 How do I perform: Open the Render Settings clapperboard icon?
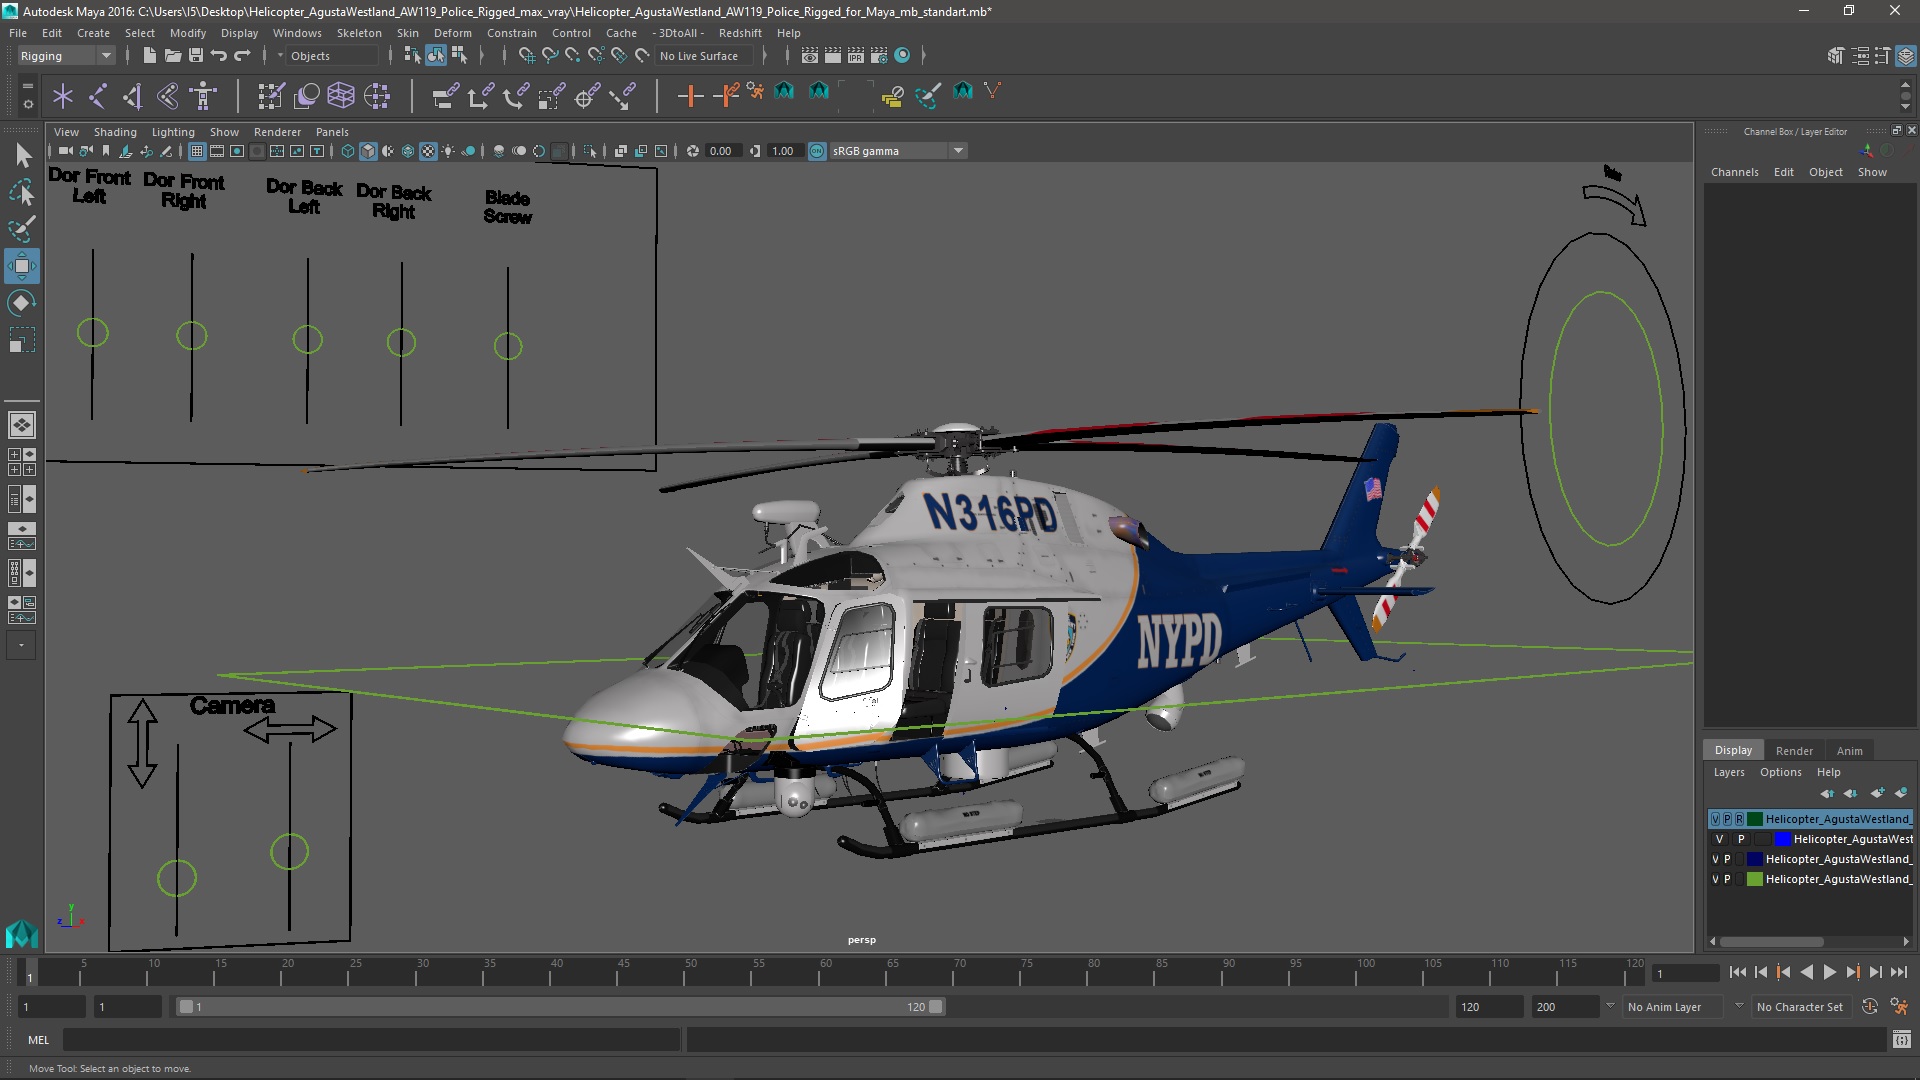pos(879,55)
